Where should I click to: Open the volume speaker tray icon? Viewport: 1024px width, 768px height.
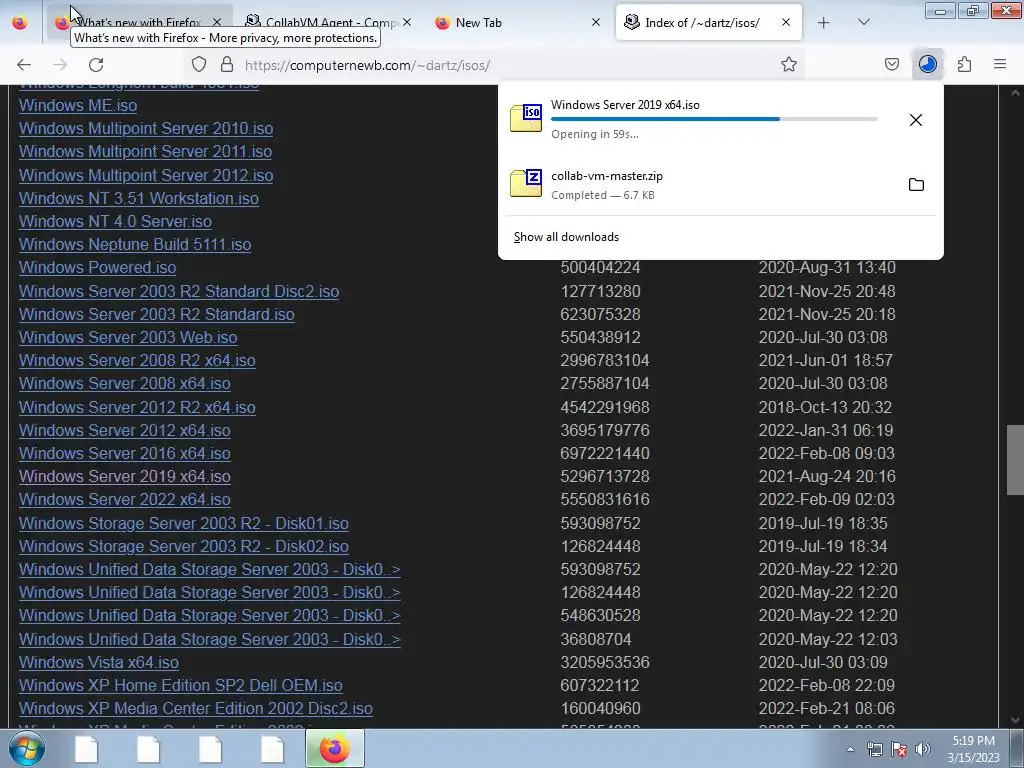(x=923, y=749)
